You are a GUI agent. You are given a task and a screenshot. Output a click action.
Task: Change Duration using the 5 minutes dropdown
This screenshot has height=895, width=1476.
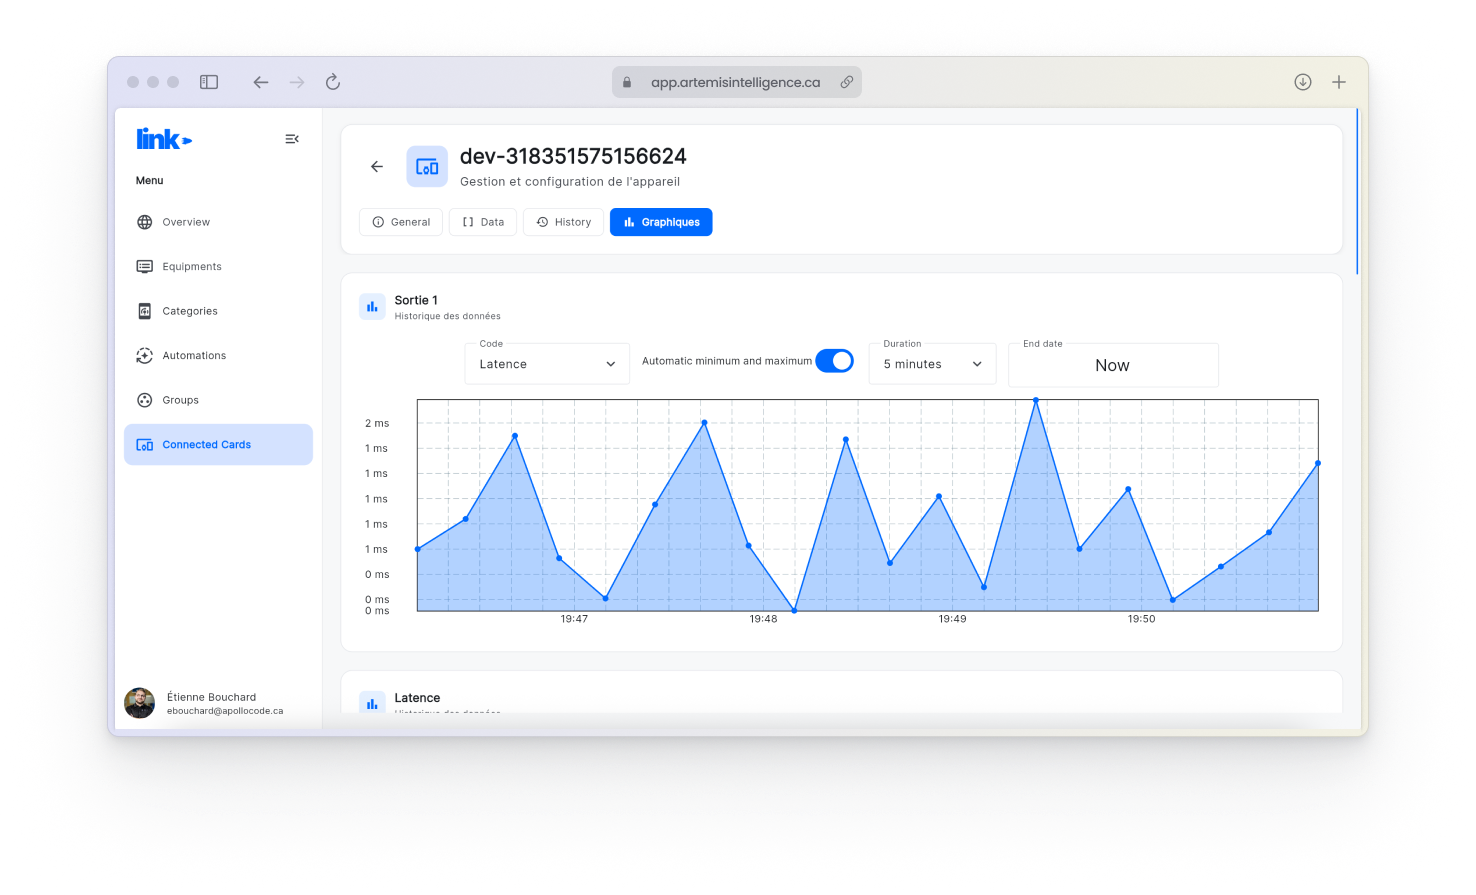[931, 364]
